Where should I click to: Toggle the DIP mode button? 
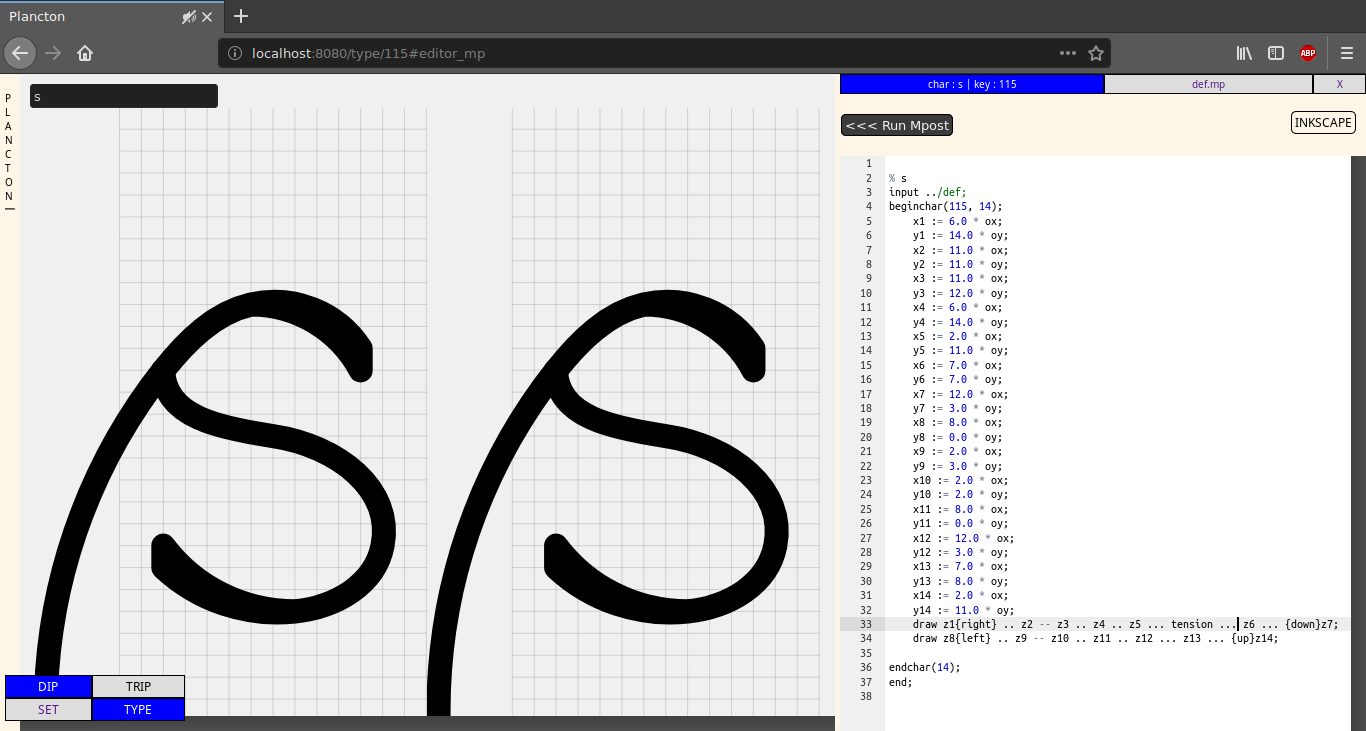(x=48, y=686)
